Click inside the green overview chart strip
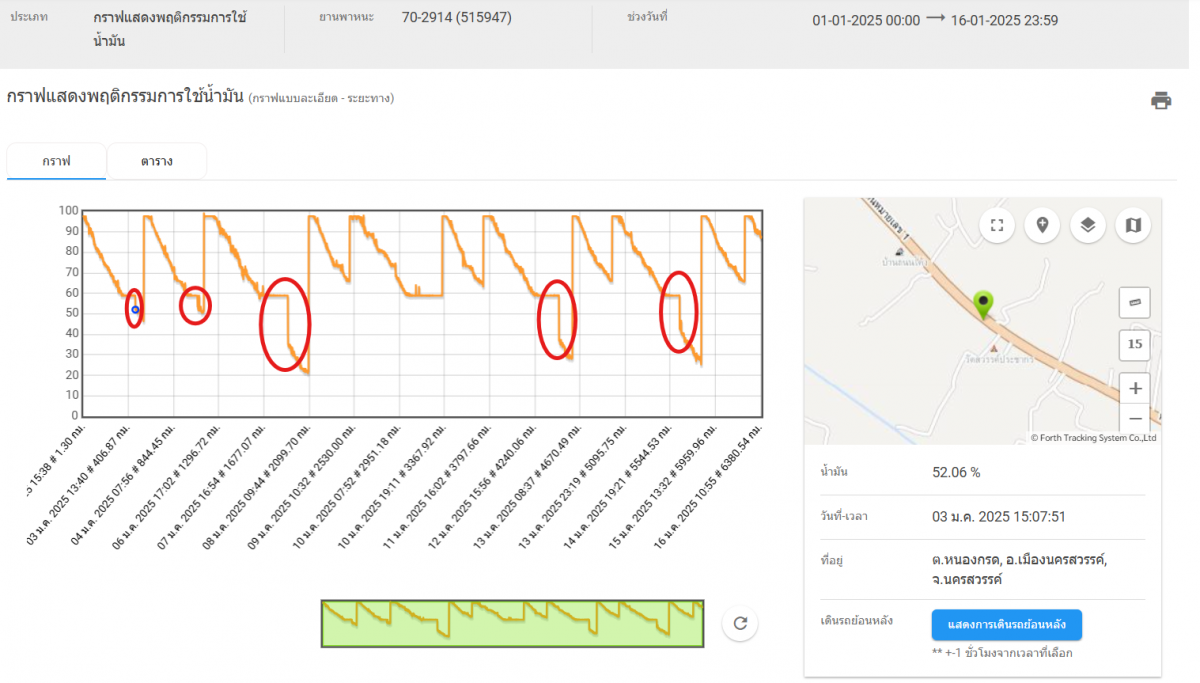This screenshot has height=683, width=1200. (510, 622)
